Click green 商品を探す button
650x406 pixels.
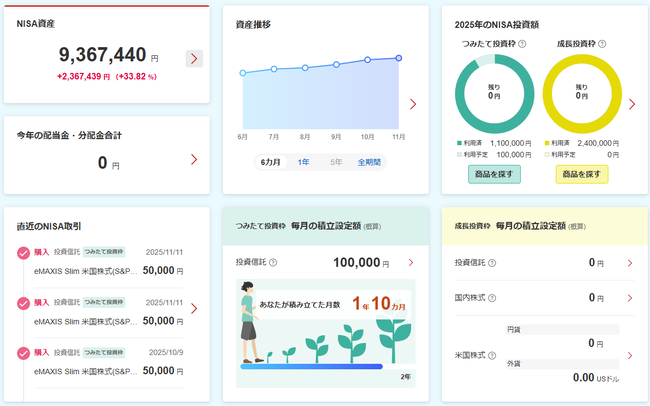494,174
